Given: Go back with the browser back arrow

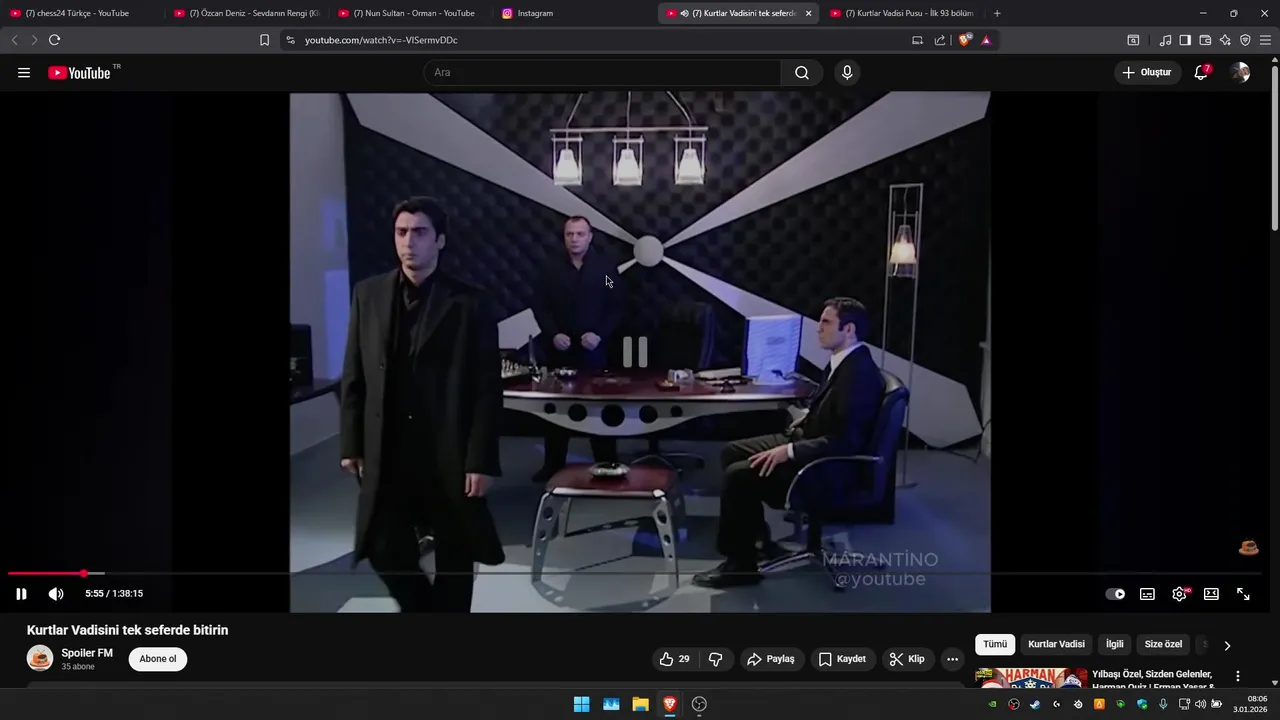Looking at the screenshot, I should (14, 40).
